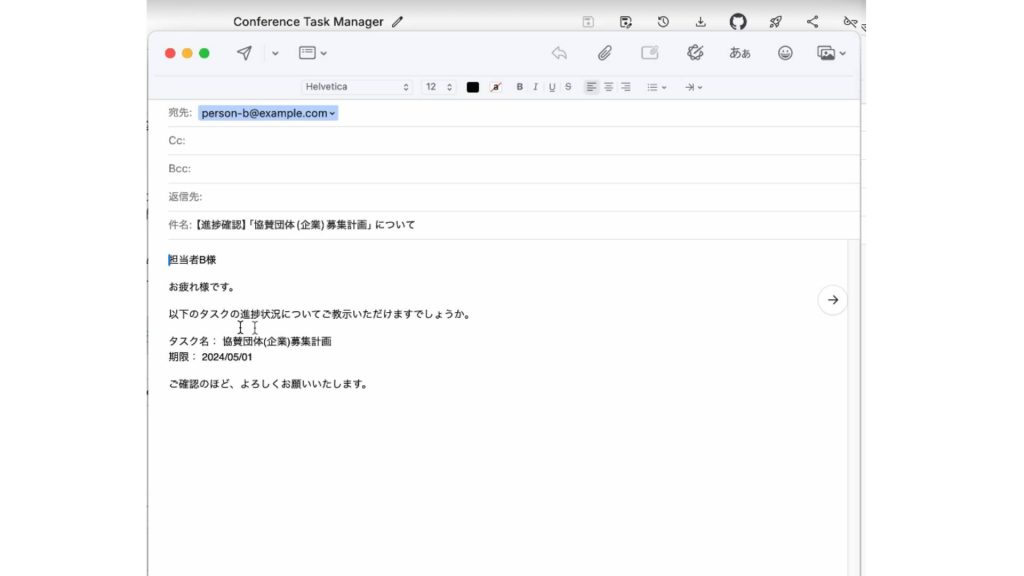Toggle underline text formatting
Viewport: 1024px width, 576px height.
[551, 87]
